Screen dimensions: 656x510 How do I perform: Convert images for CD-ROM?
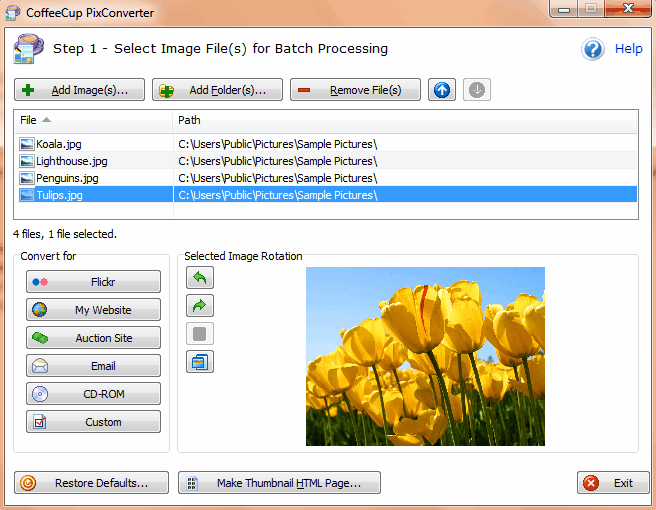(93, 394)
